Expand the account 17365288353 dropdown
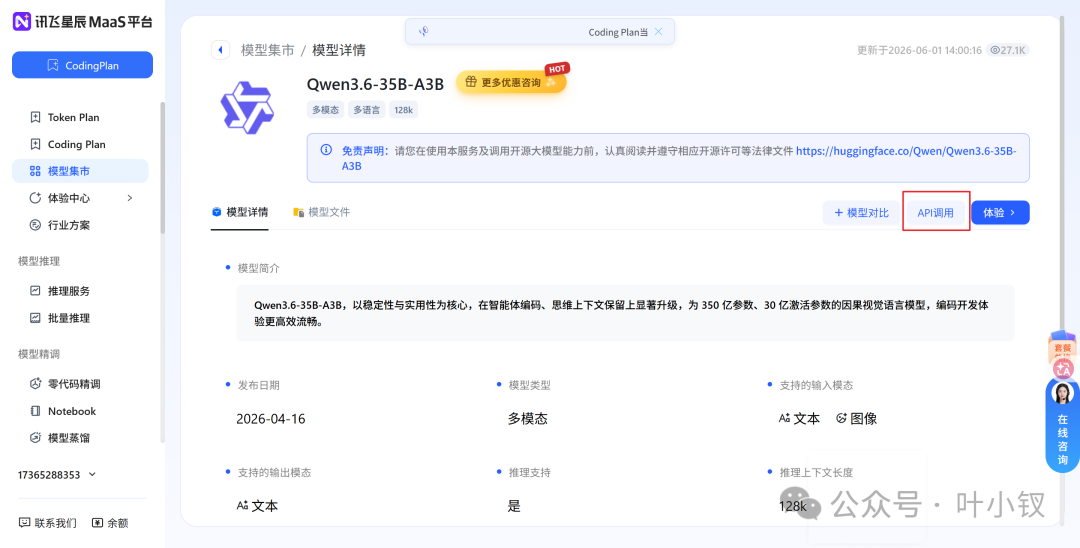 point(57,475)
